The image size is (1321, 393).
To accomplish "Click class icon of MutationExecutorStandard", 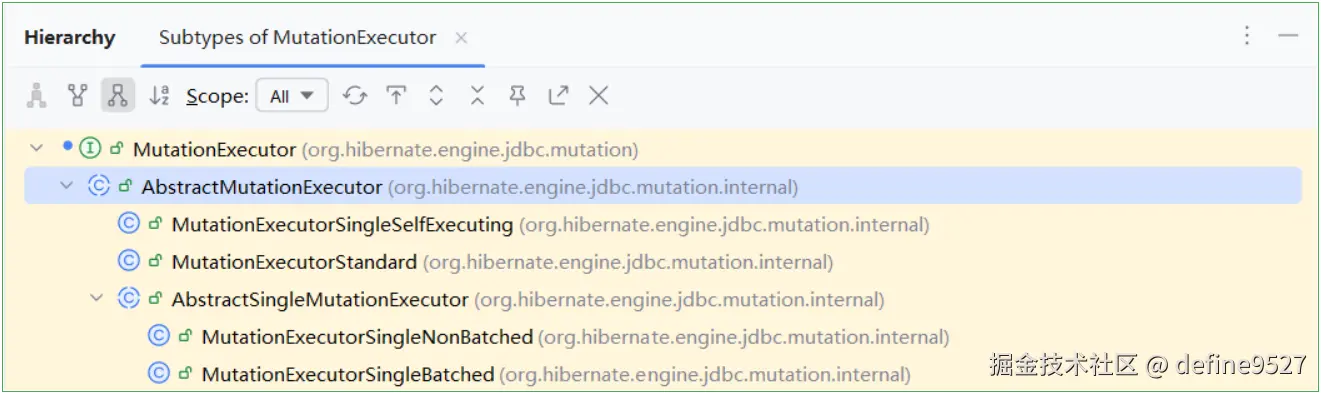I will 128,262.
